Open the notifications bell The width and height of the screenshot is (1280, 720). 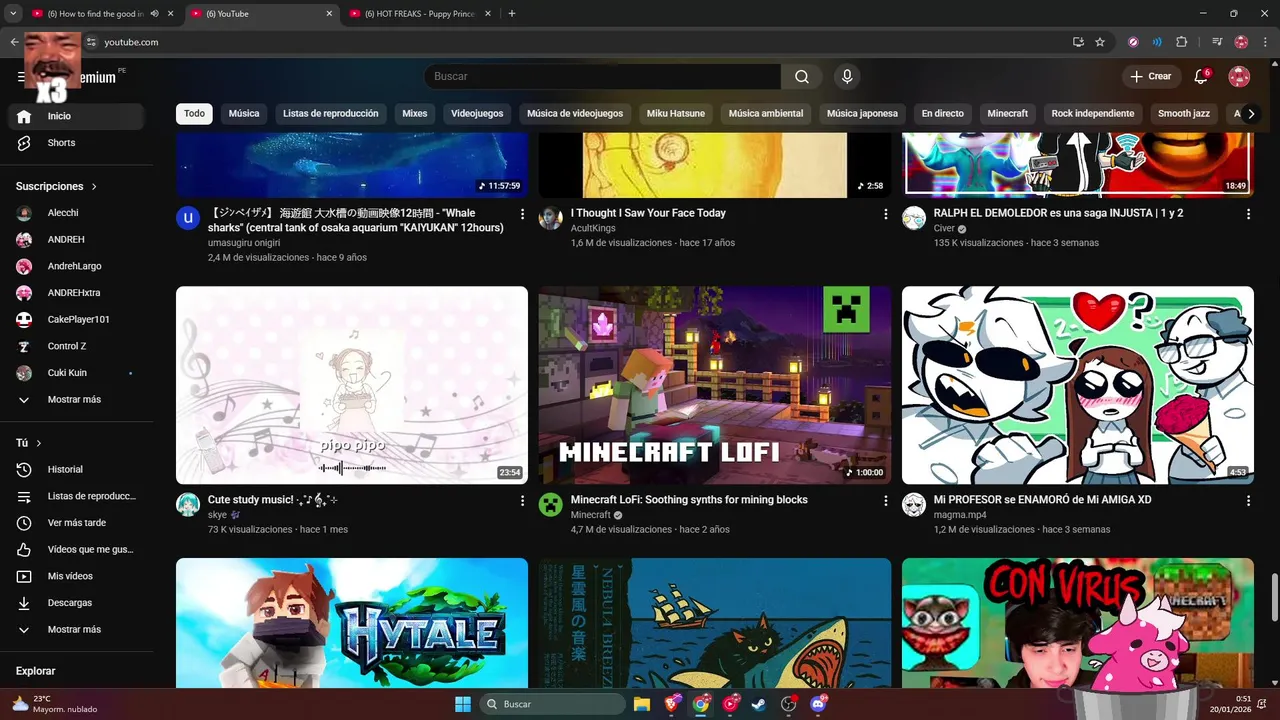1202,77
